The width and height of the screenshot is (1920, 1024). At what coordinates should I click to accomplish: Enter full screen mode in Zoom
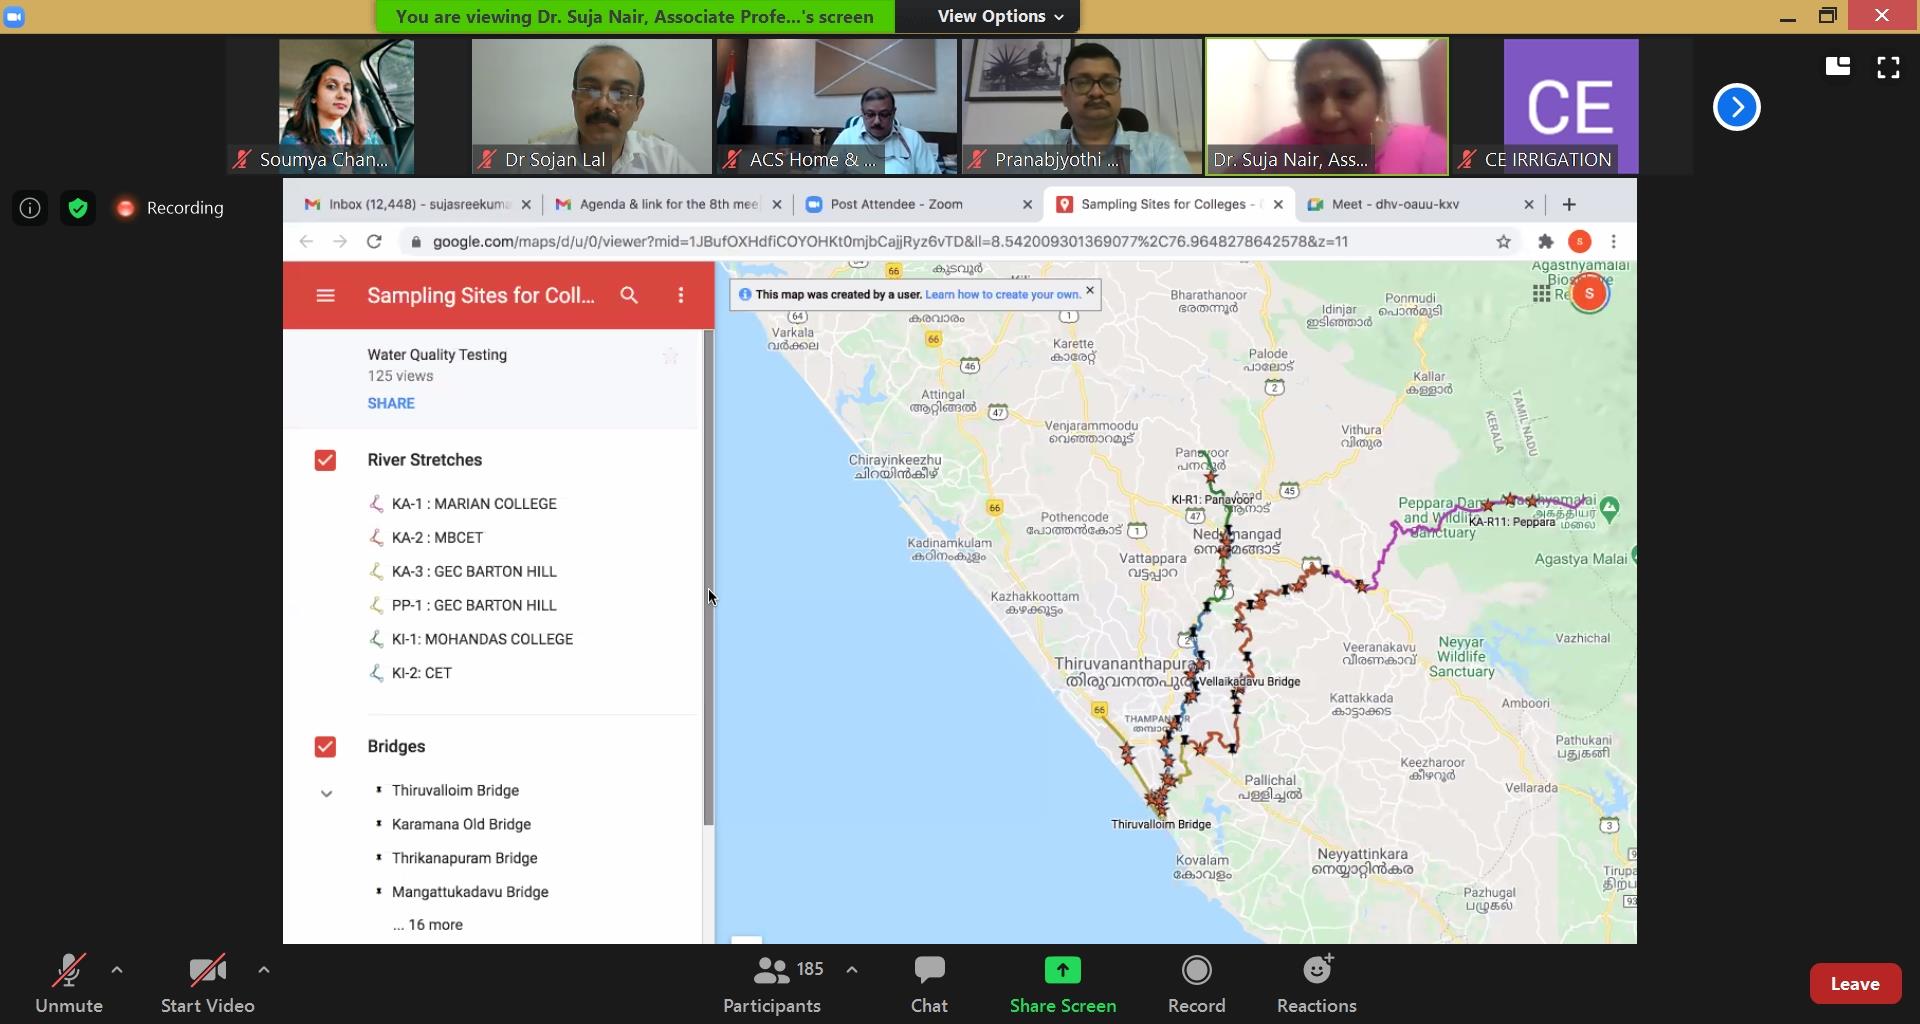[x=1888, y=67]
